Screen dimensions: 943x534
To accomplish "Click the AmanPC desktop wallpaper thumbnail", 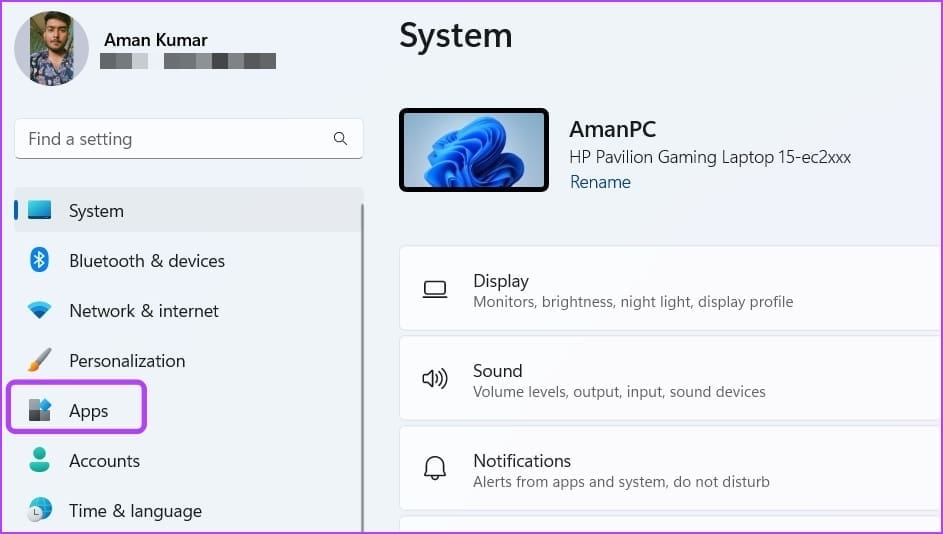I will [x=474, y=150].
